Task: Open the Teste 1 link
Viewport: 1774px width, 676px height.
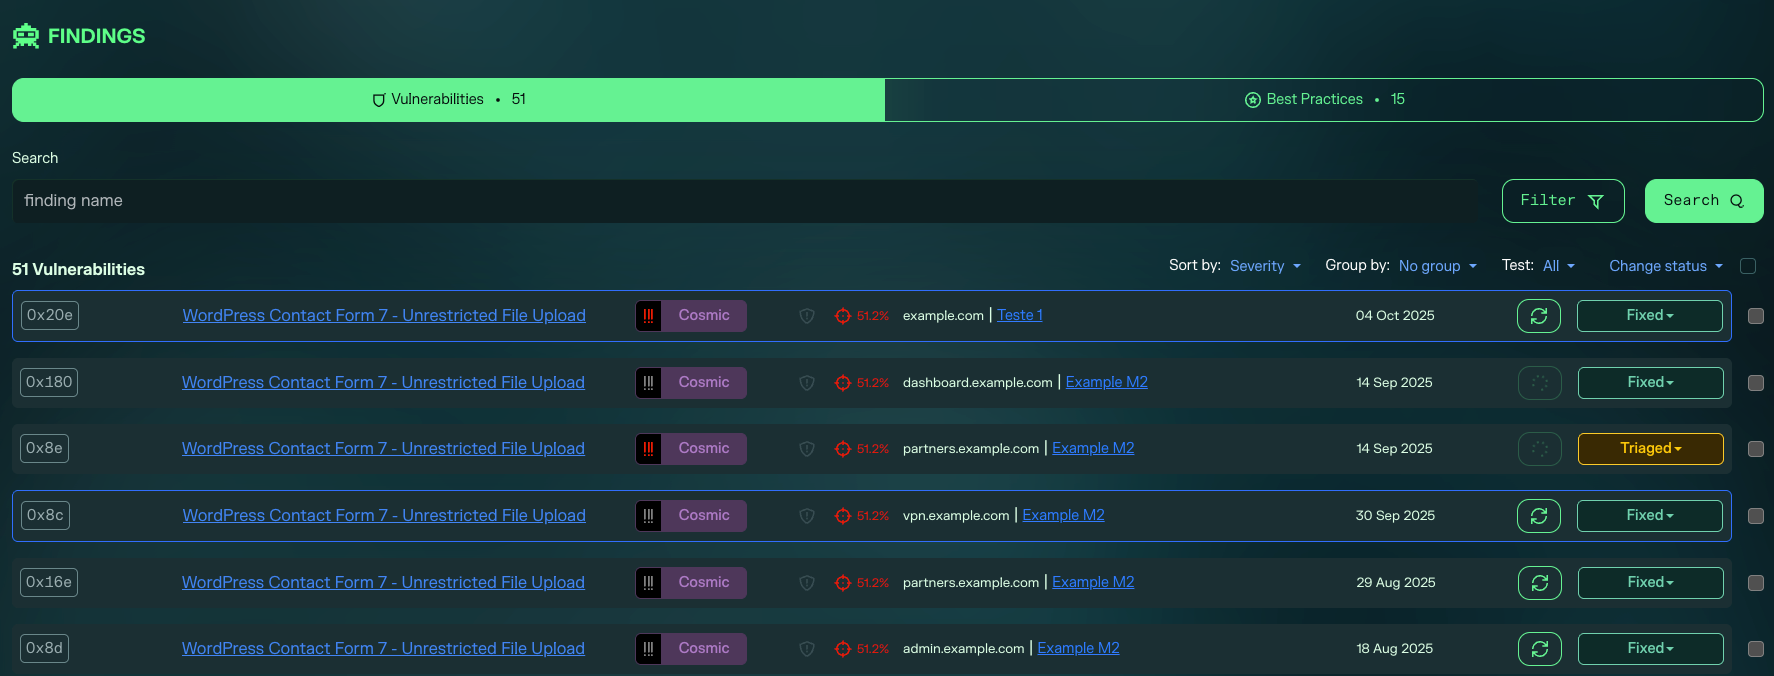Action: (1019, 315)
